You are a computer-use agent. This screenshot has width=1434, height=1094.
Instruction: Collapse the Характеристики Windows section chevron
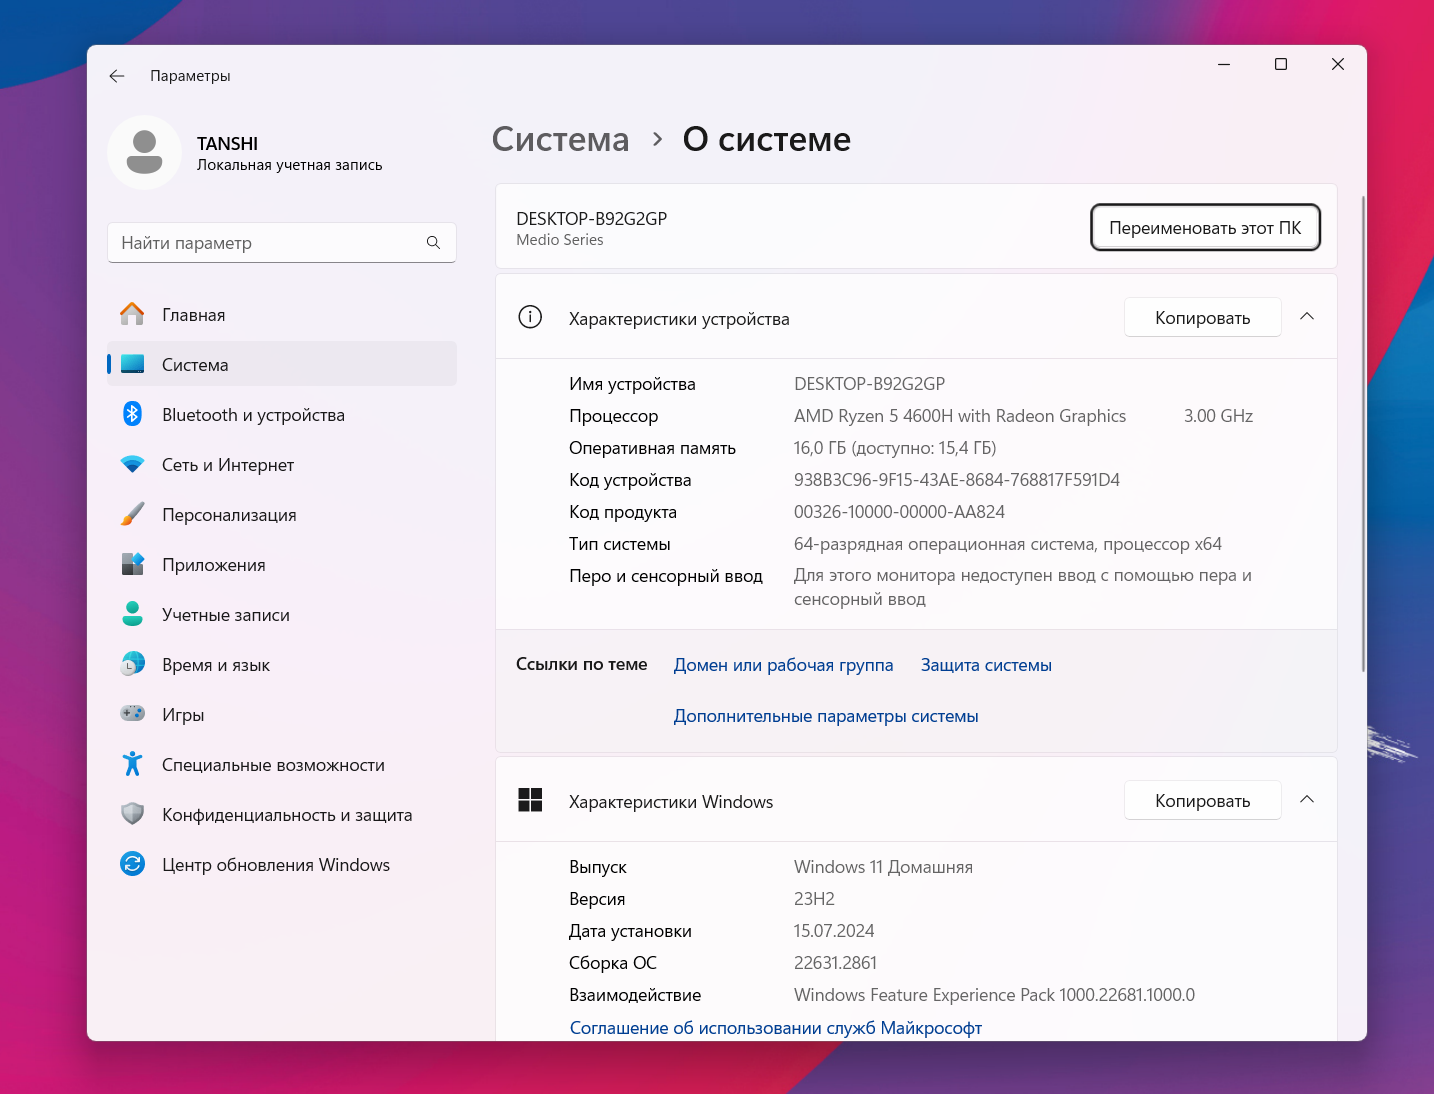tap(1307, 800)
